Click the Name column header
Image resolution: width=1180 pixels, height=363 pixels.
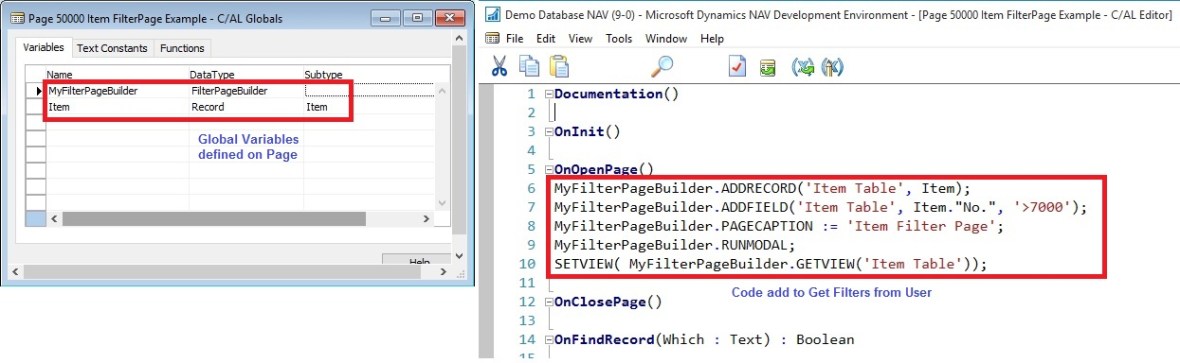pos(117,75)
